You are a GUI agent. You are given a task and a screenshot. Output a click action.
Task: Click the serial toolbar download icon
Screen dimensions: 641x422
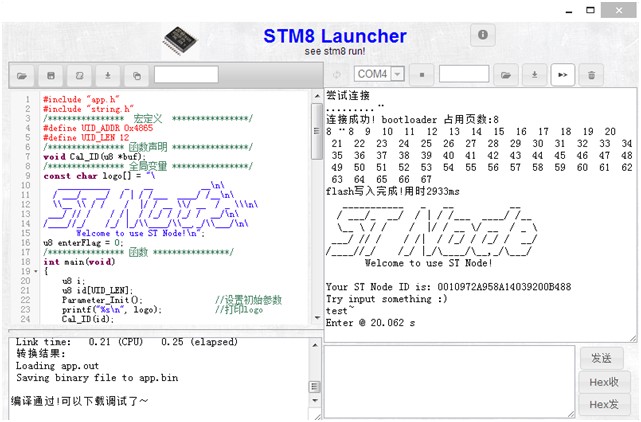534,75
